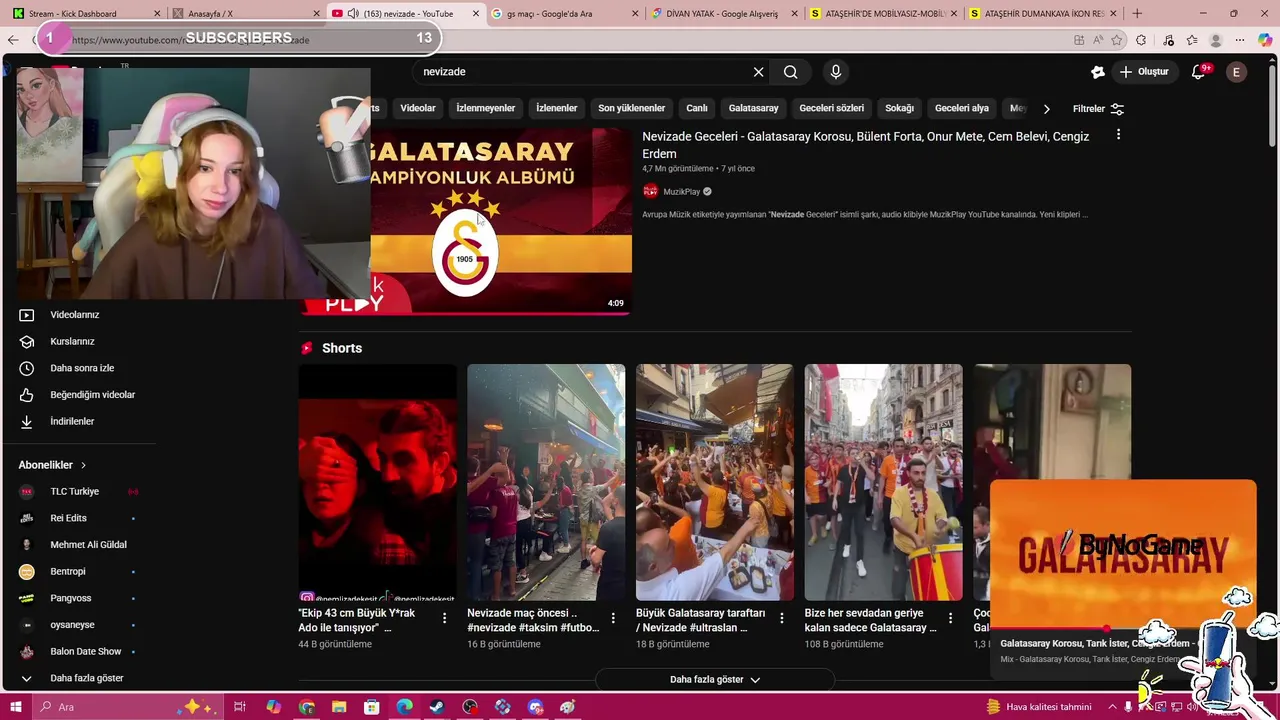Viewport: 1280px width, 720px height.
Task: Open Steam from the taskbar
Action: pyautogui.click(x=437, y=707)
